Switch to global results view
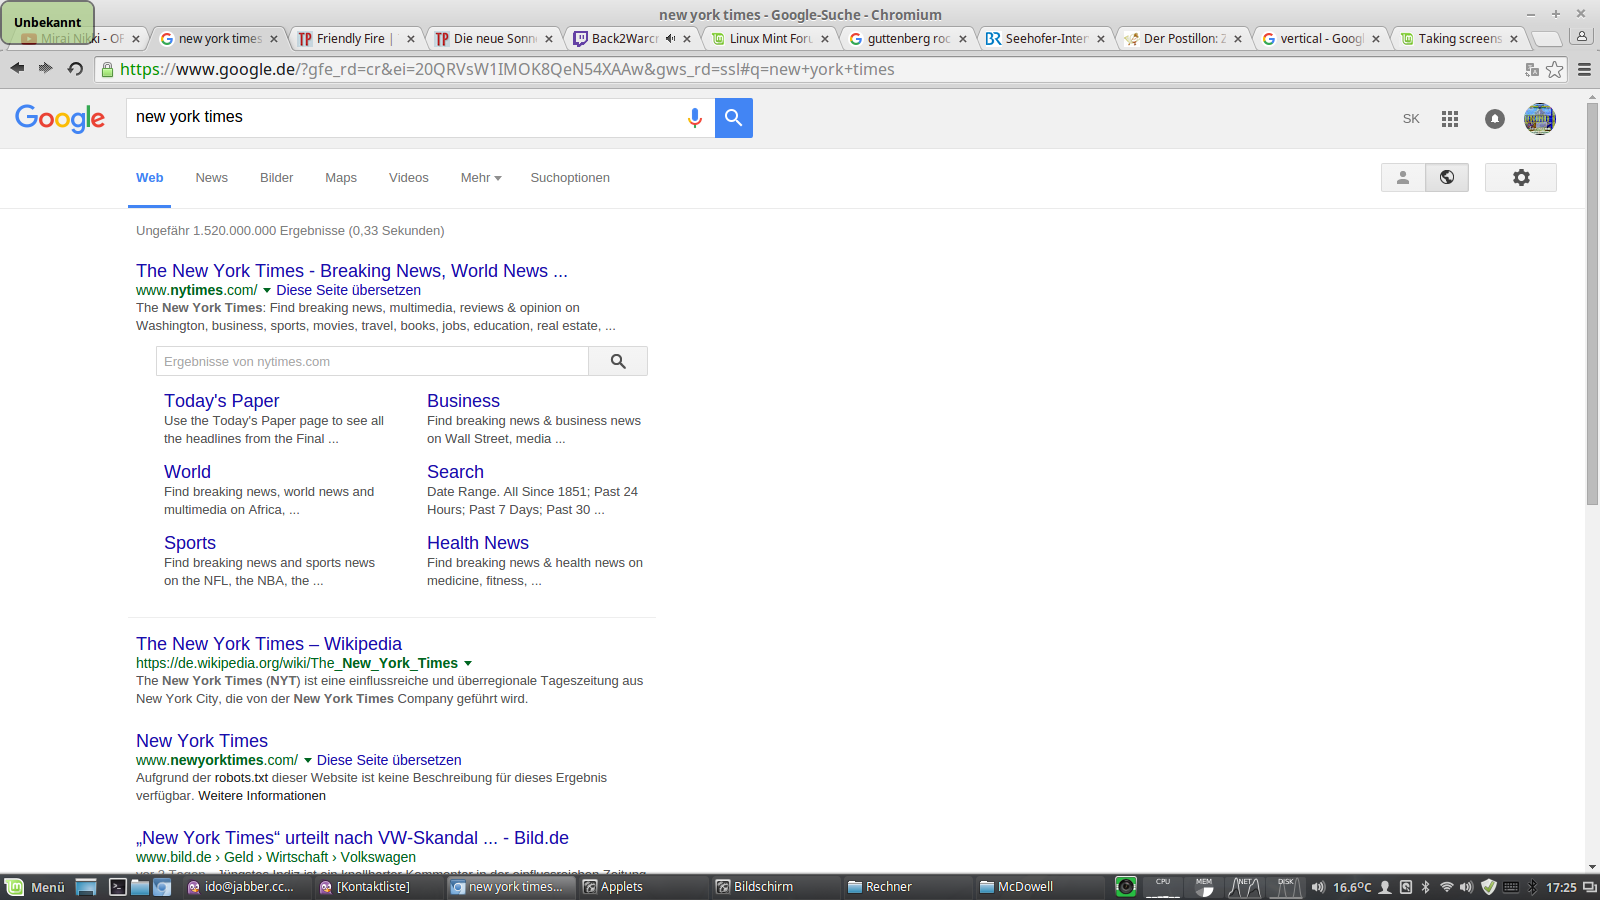The height and width of the screenshot is (900, 1600). click(x=1447, y=177)
